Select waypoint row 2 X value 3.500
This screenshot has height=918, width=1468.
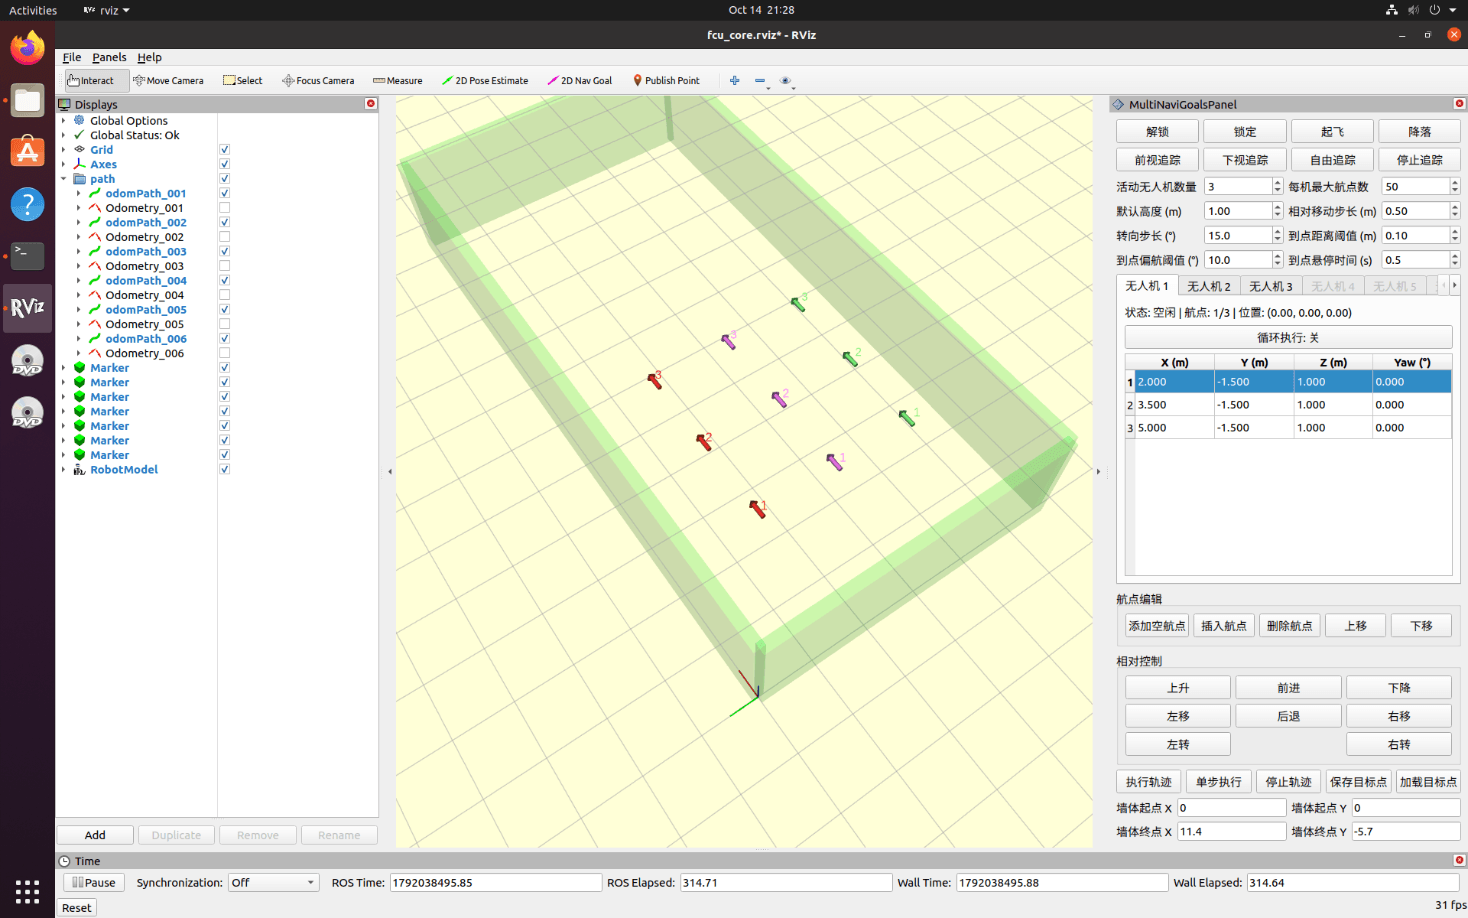(1174, 405)
